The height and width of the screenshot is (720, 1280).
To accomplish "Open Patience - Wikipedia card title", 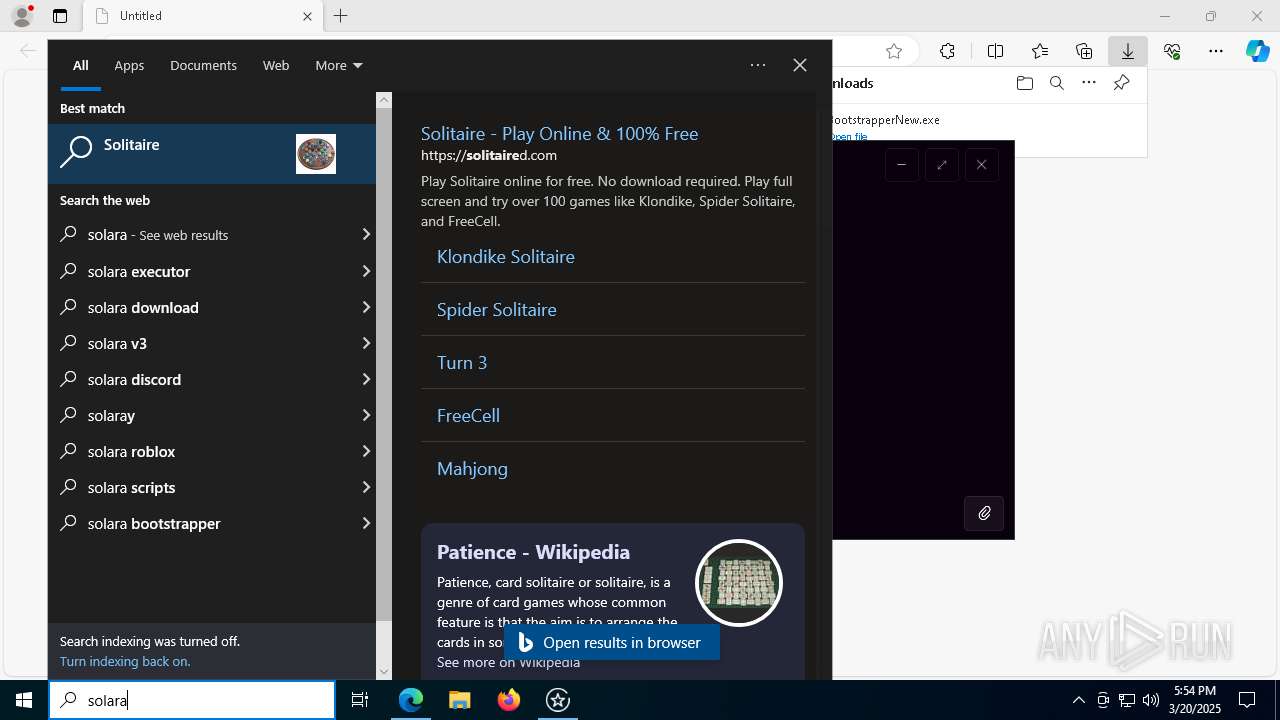I will tap(533, 552).
